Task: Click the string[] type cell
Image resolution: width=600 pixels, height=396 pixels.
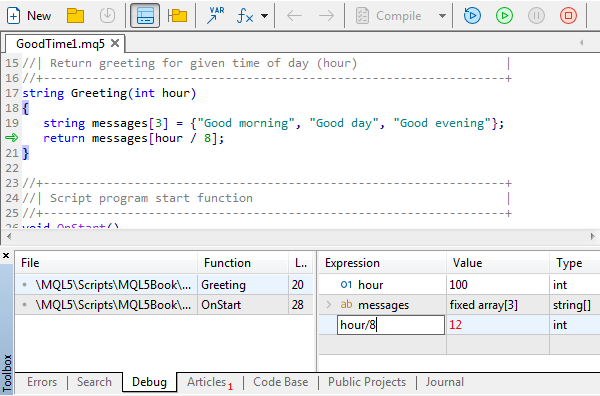Action: pyautogui.click(x=575, y=305)
